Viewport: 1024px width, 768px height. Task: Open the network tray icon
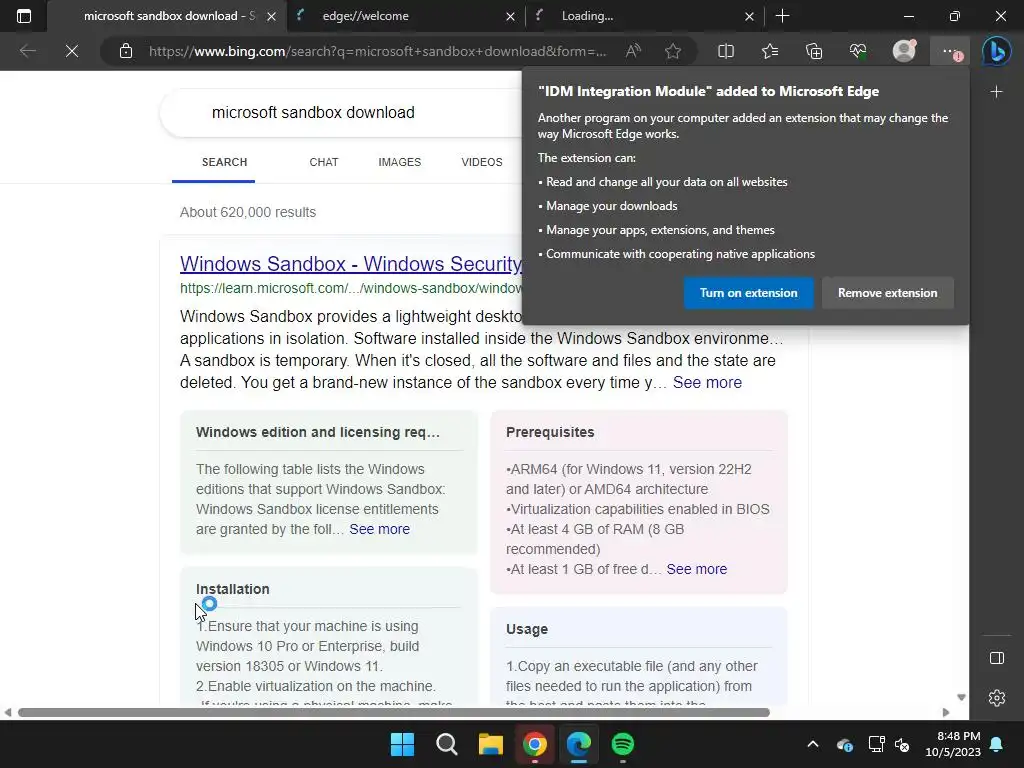tap(876, 744)
